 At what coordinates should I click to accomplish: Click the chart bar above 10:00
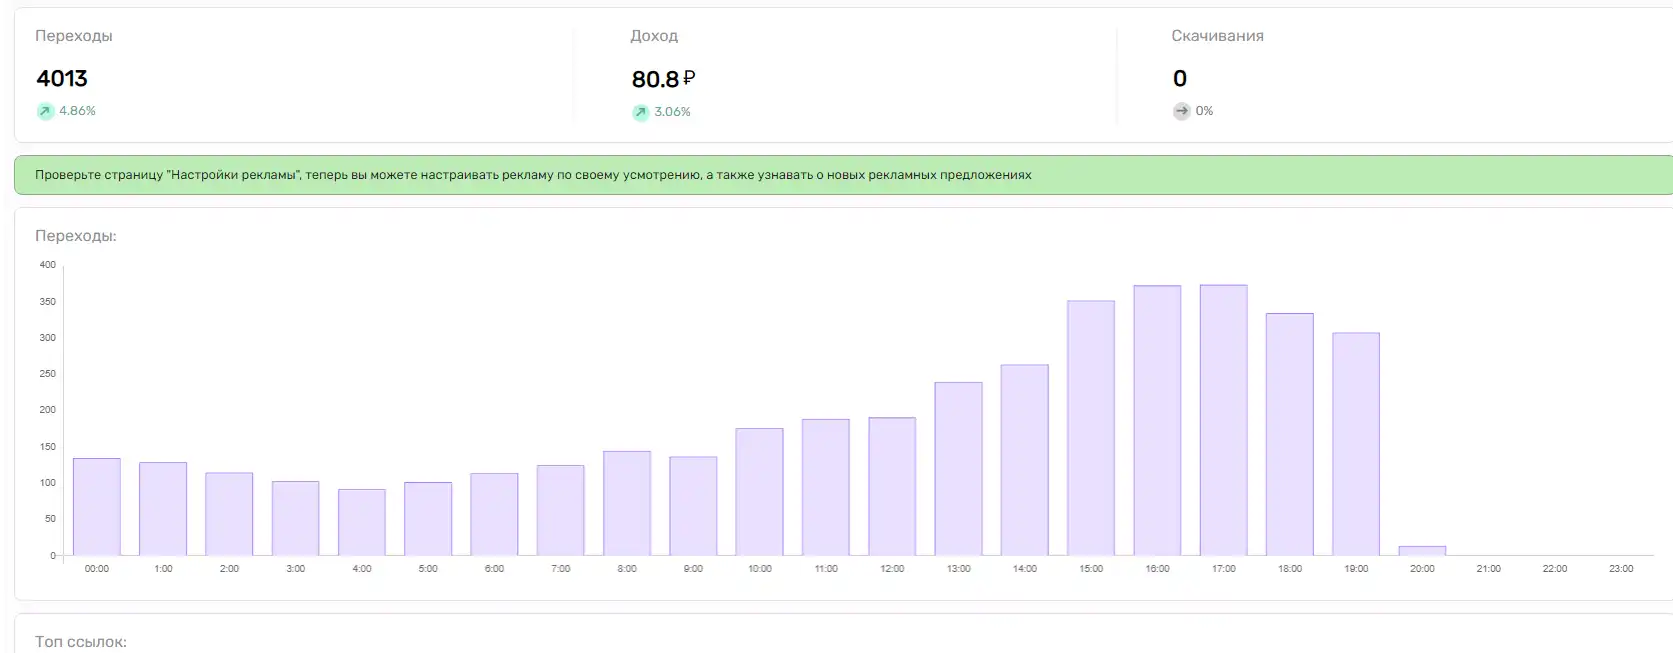pos(760,492)
